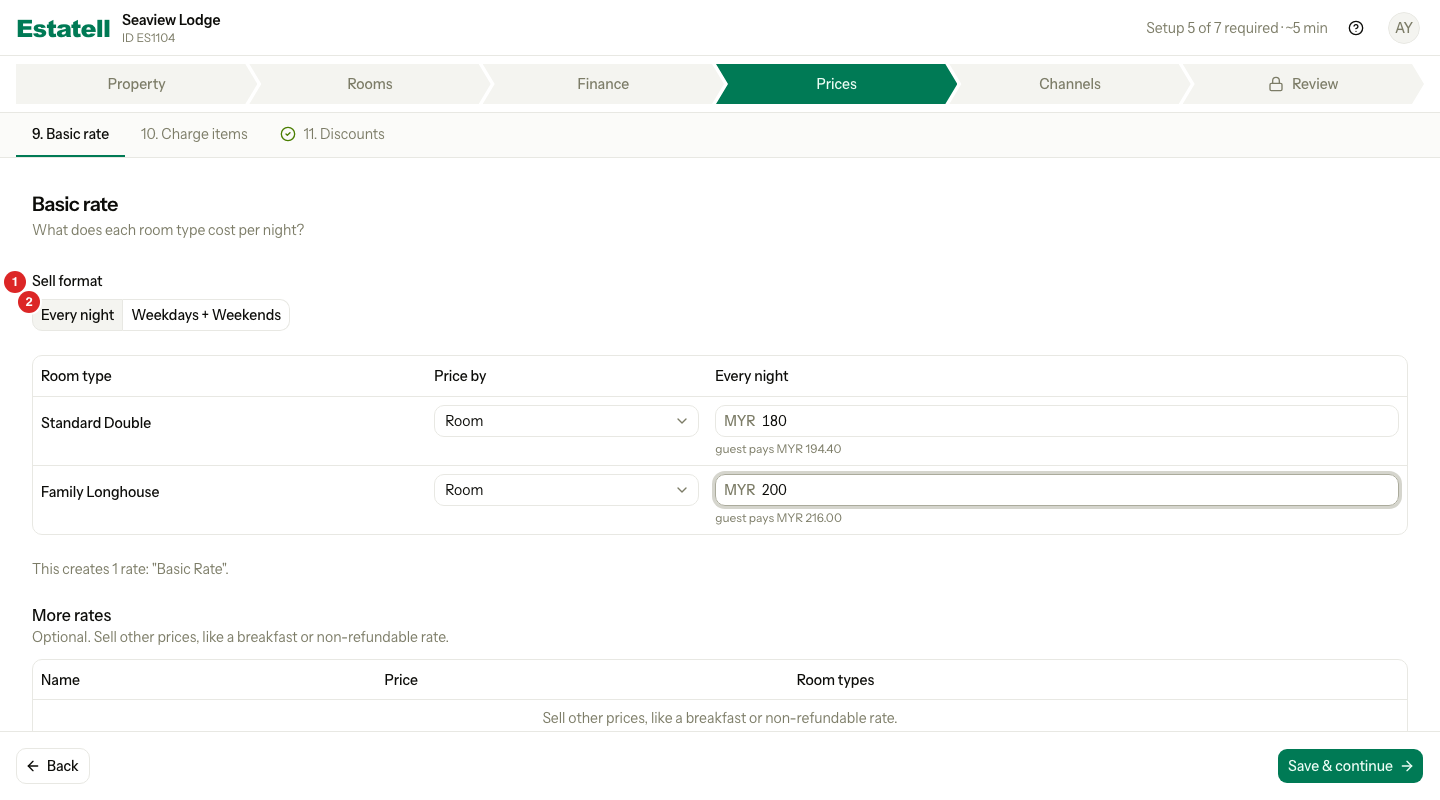Select the Prices step
This screenshot has height=800, width=1440.
pyautogui.click(x=836, y=84)
